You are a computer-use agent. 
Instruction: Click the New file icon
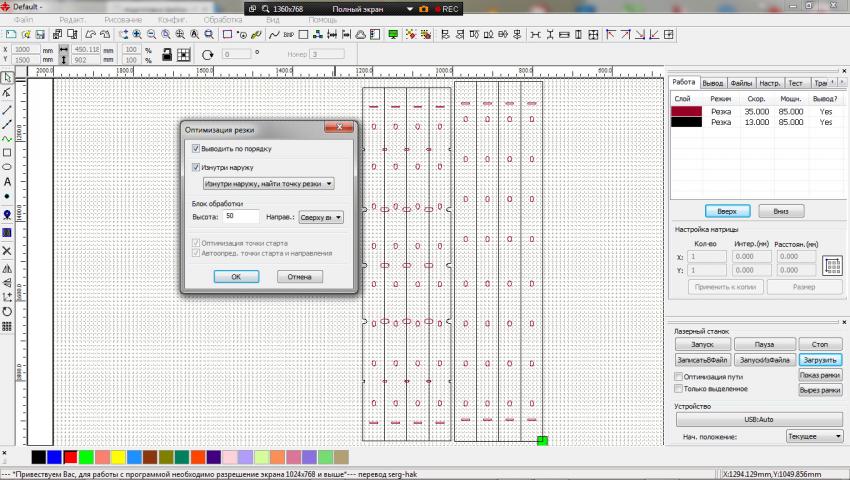tap(11, 34)
